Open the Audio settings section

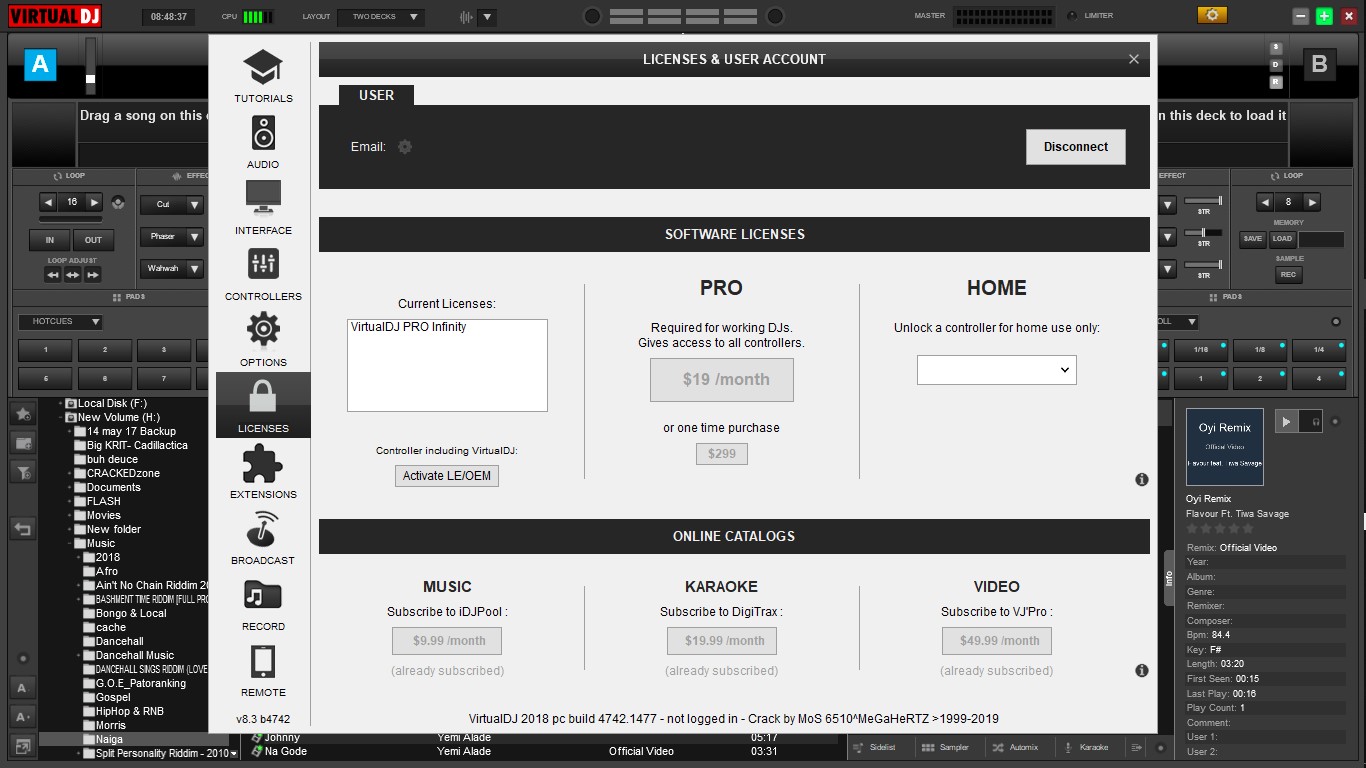coord(263,142)
